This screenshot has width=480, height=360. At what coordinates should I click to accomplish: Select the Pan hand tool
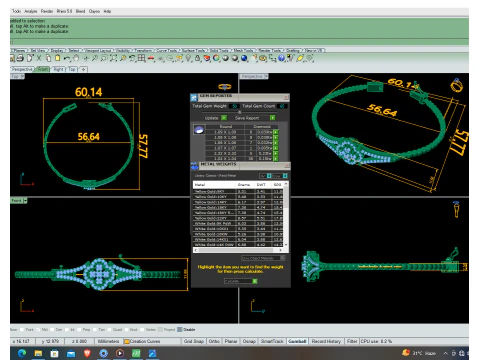76,58
